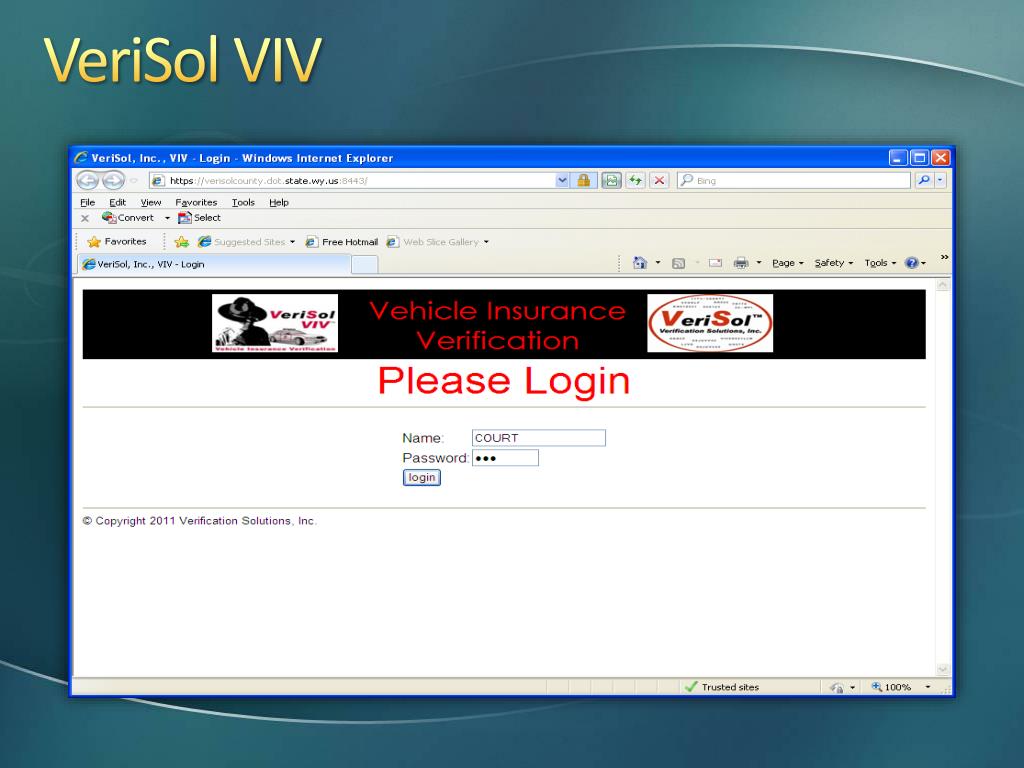Close the Convert toolbar with its X
The image size is (1024, 768).
pos(85,218)
